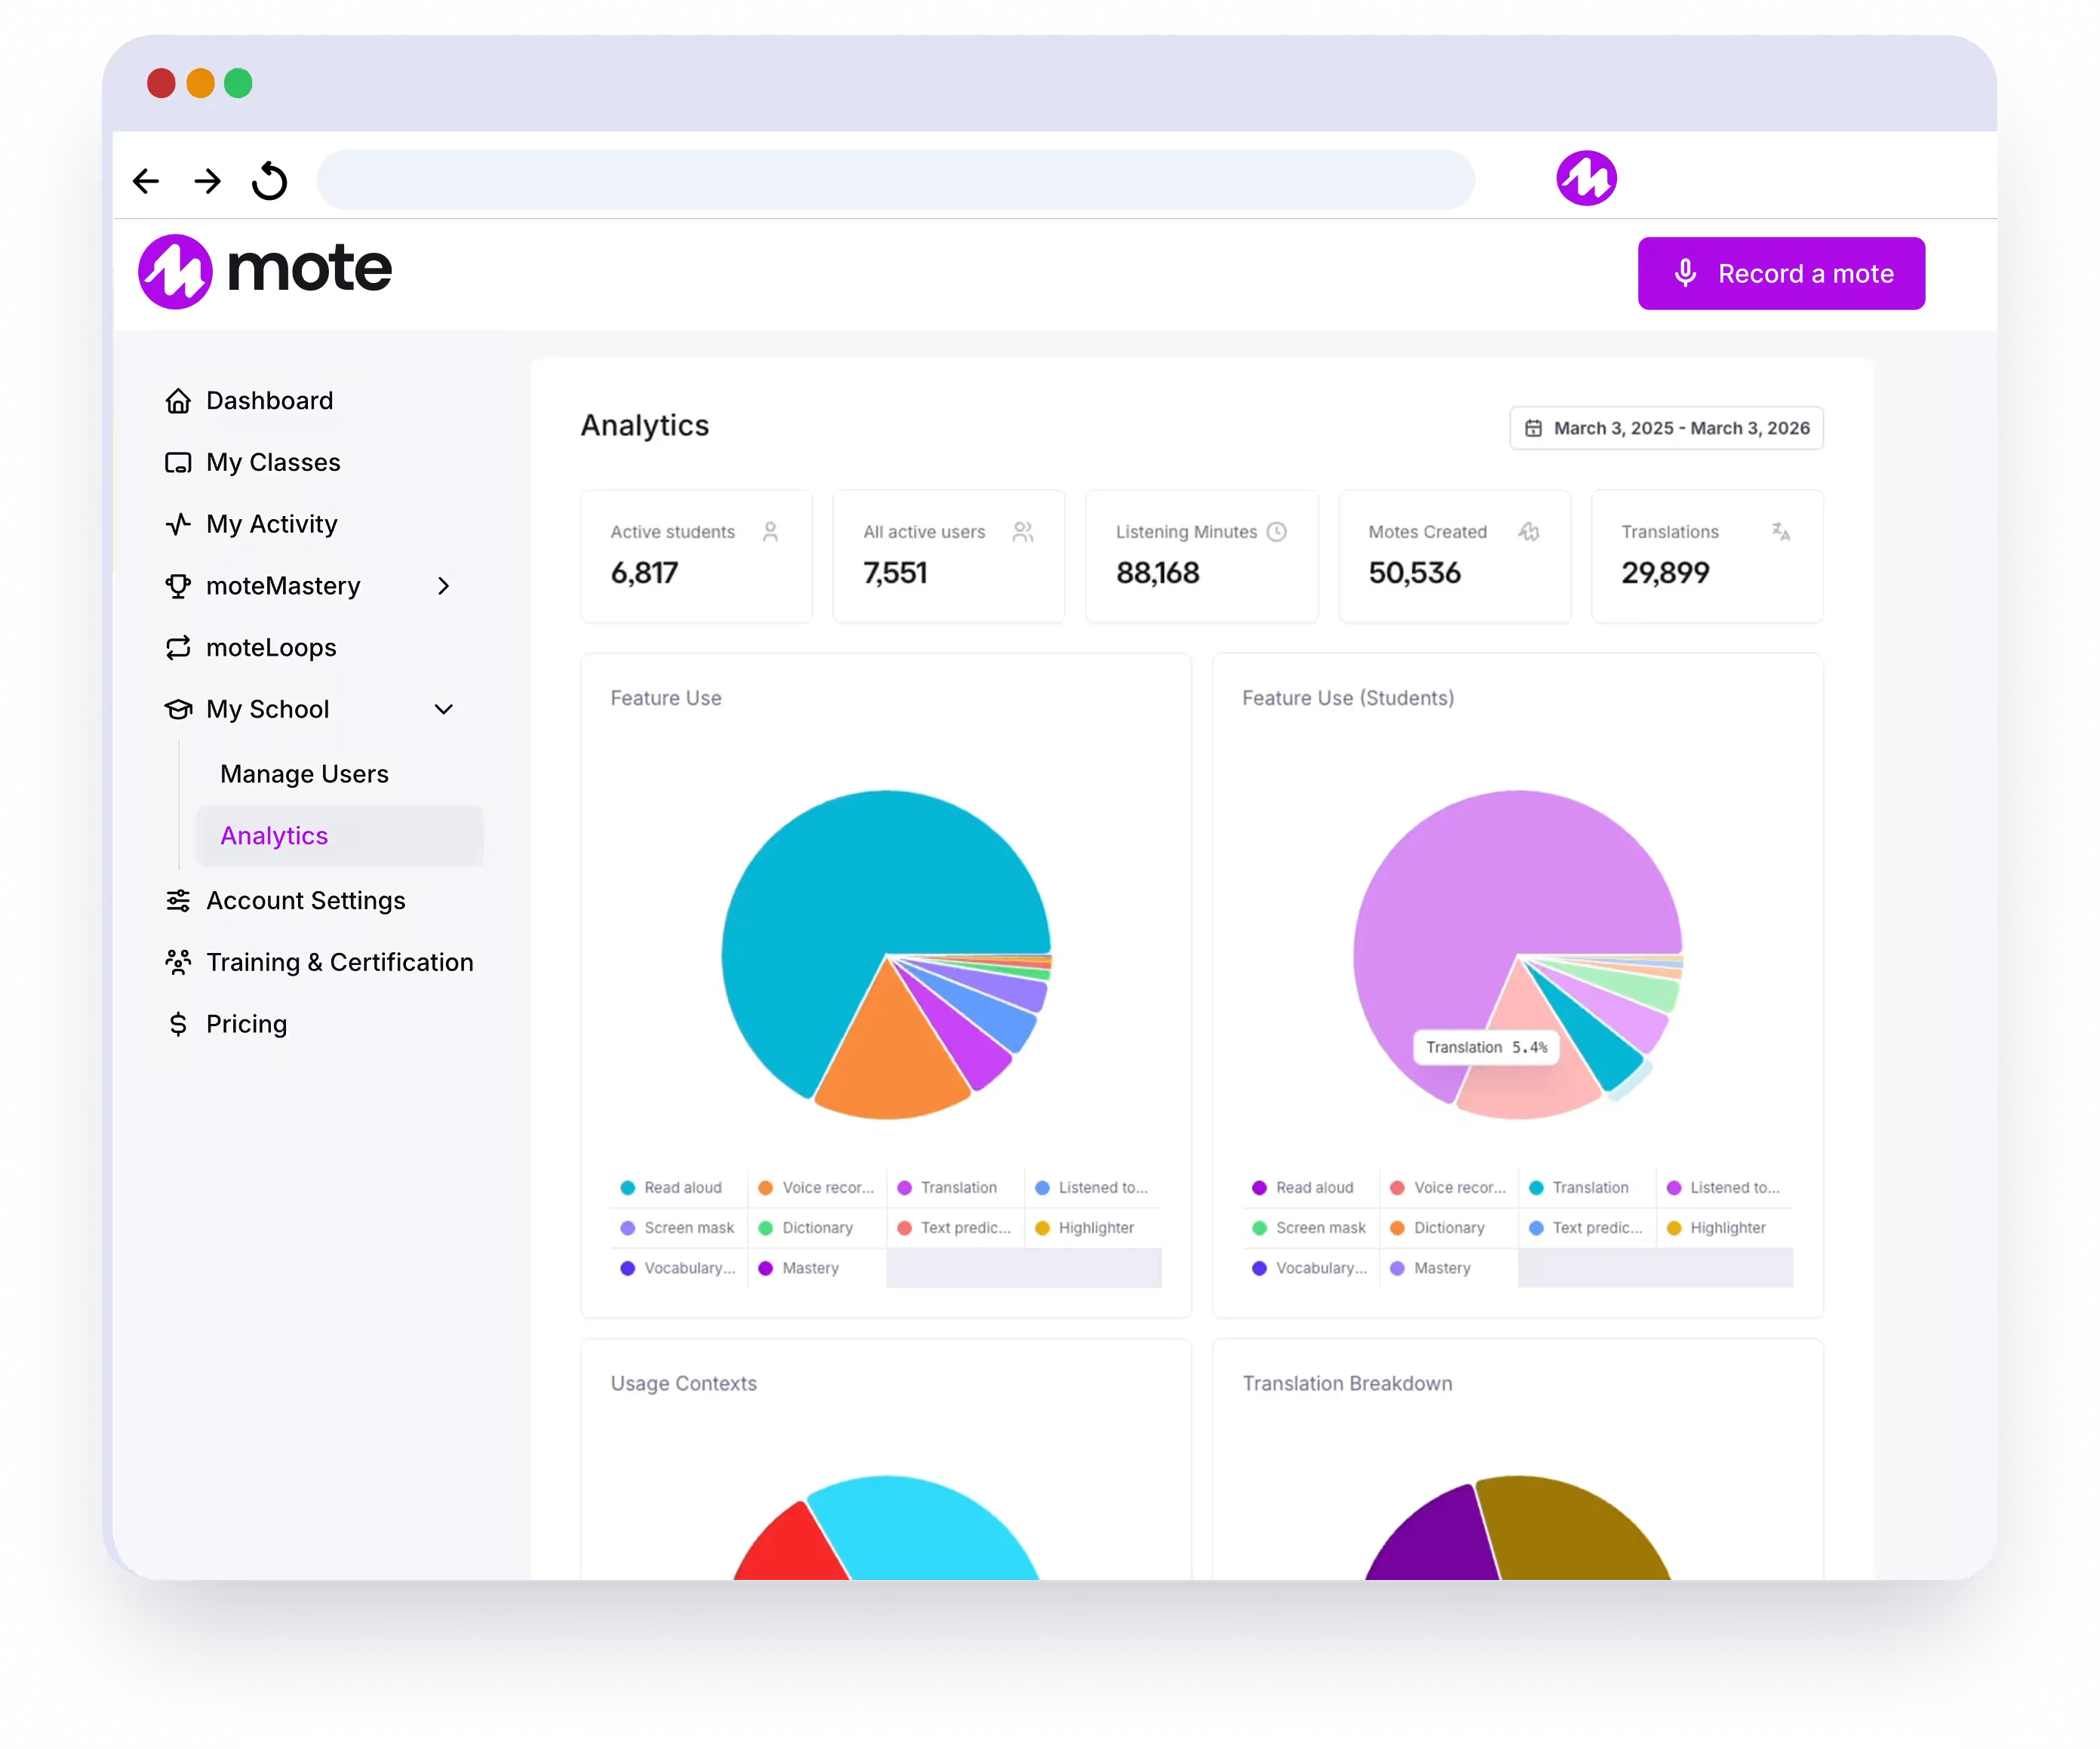Image resolution: width=2100 pixels, height=1749 pixels.
Task: Click the browser address bar
Action: pyautogui.click(x=895, y=181)
